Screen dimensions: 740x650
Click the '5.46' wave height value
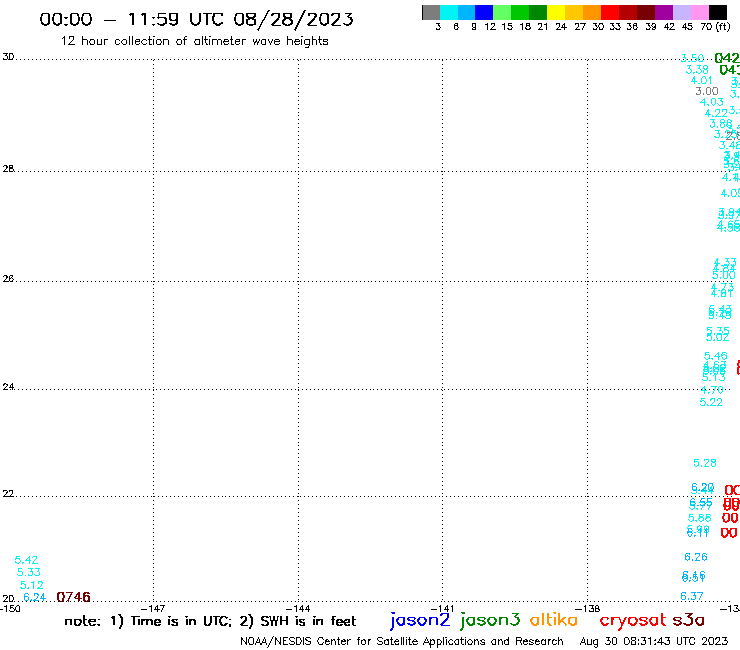716,356
